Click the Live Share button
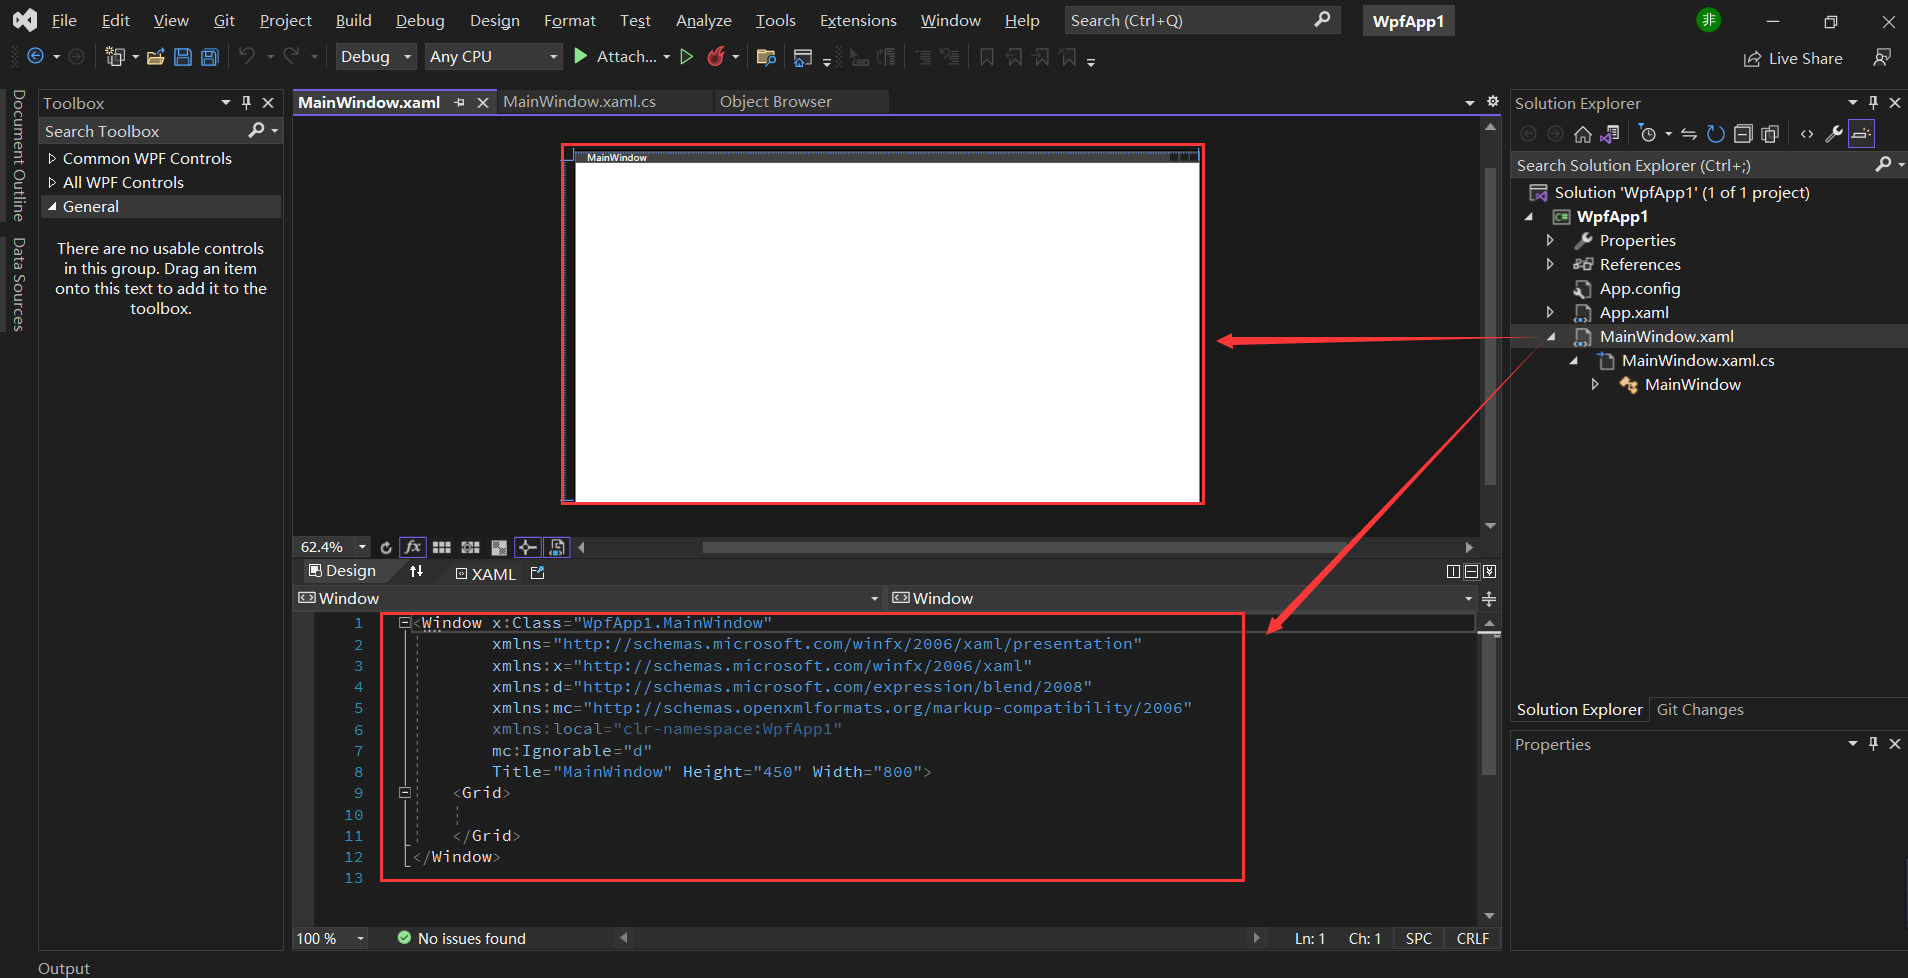Image resolution: width=1908 pixels, height=978 pixels. tap(1793, 59)
